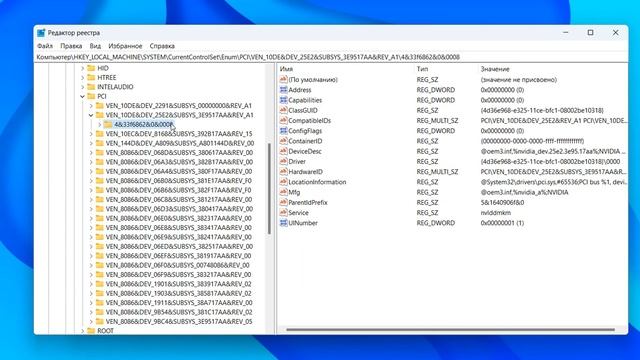
Task: Click the @oem3.inf,%nvidia_a%;NVIDIA Mfg value
Action: [x=524, y=192]
